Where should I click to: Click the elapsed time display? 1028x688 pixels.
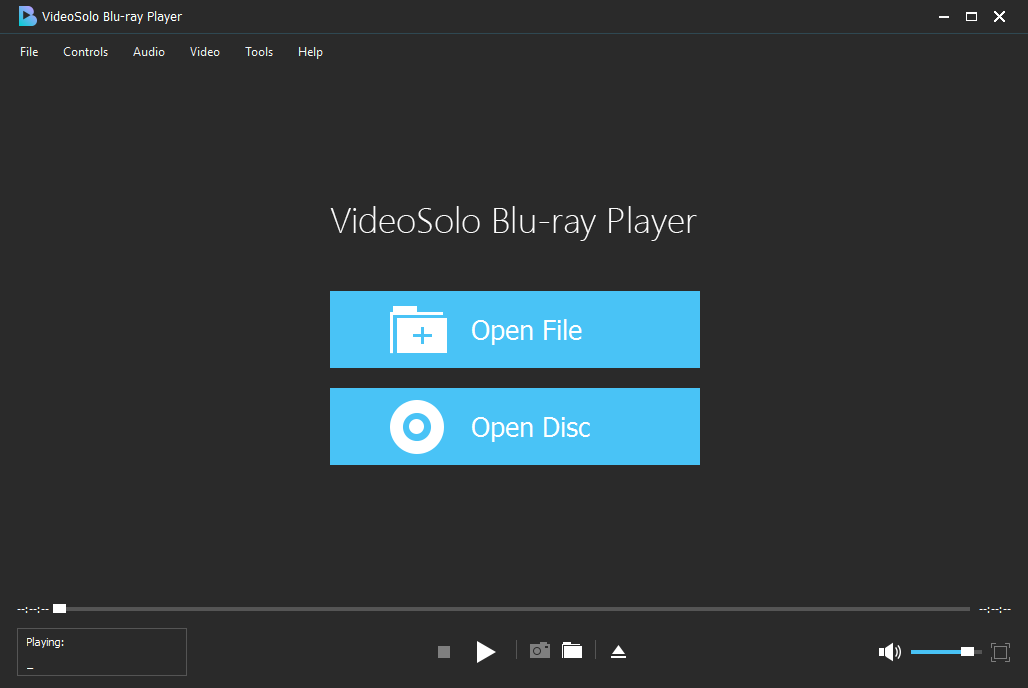[33, 609]
